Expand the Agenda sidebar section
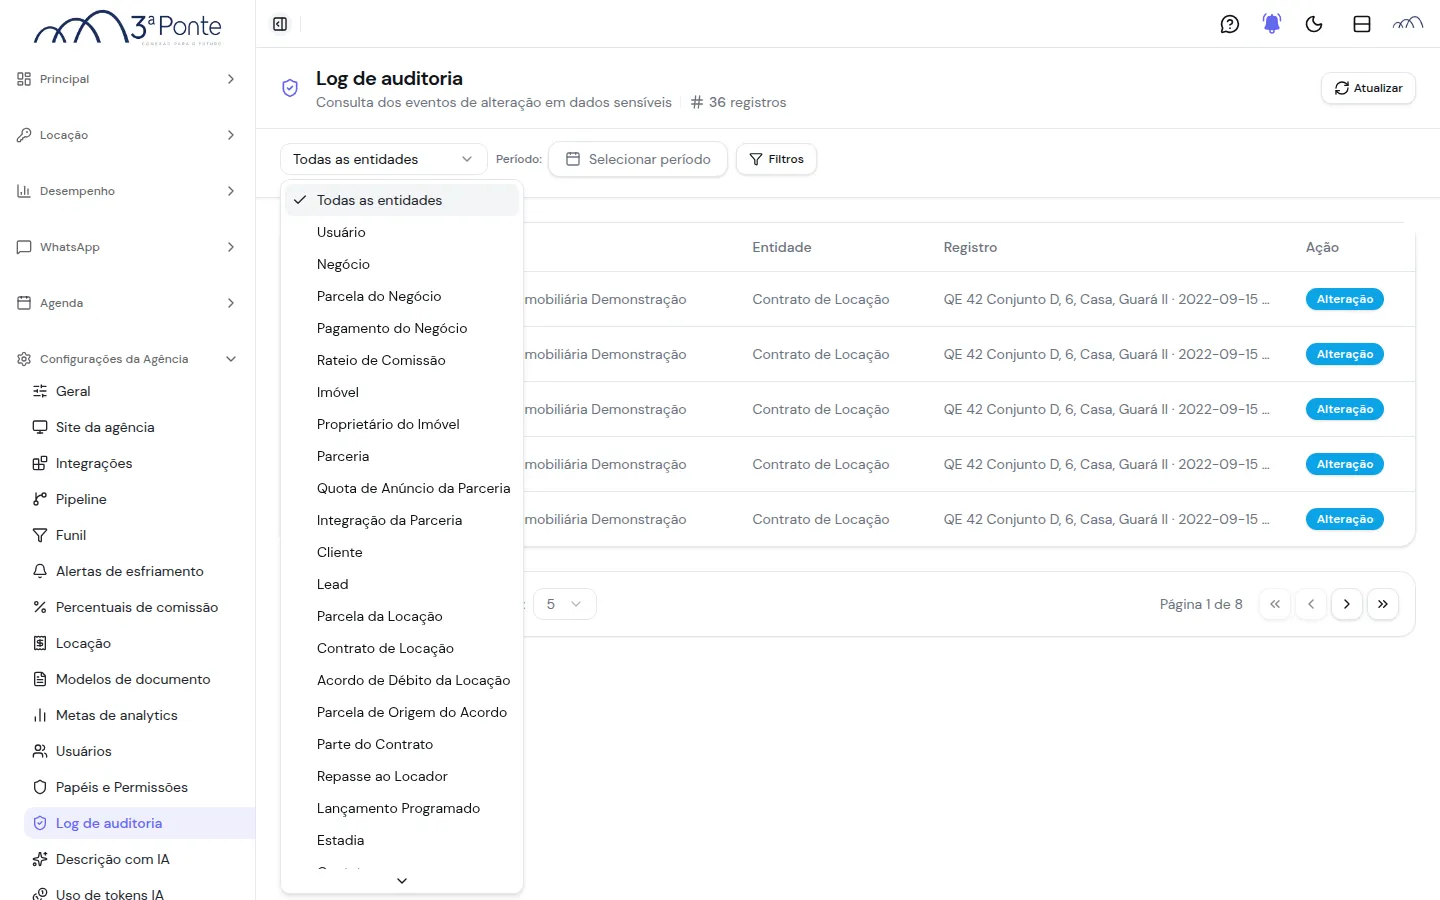 (127, 303)
